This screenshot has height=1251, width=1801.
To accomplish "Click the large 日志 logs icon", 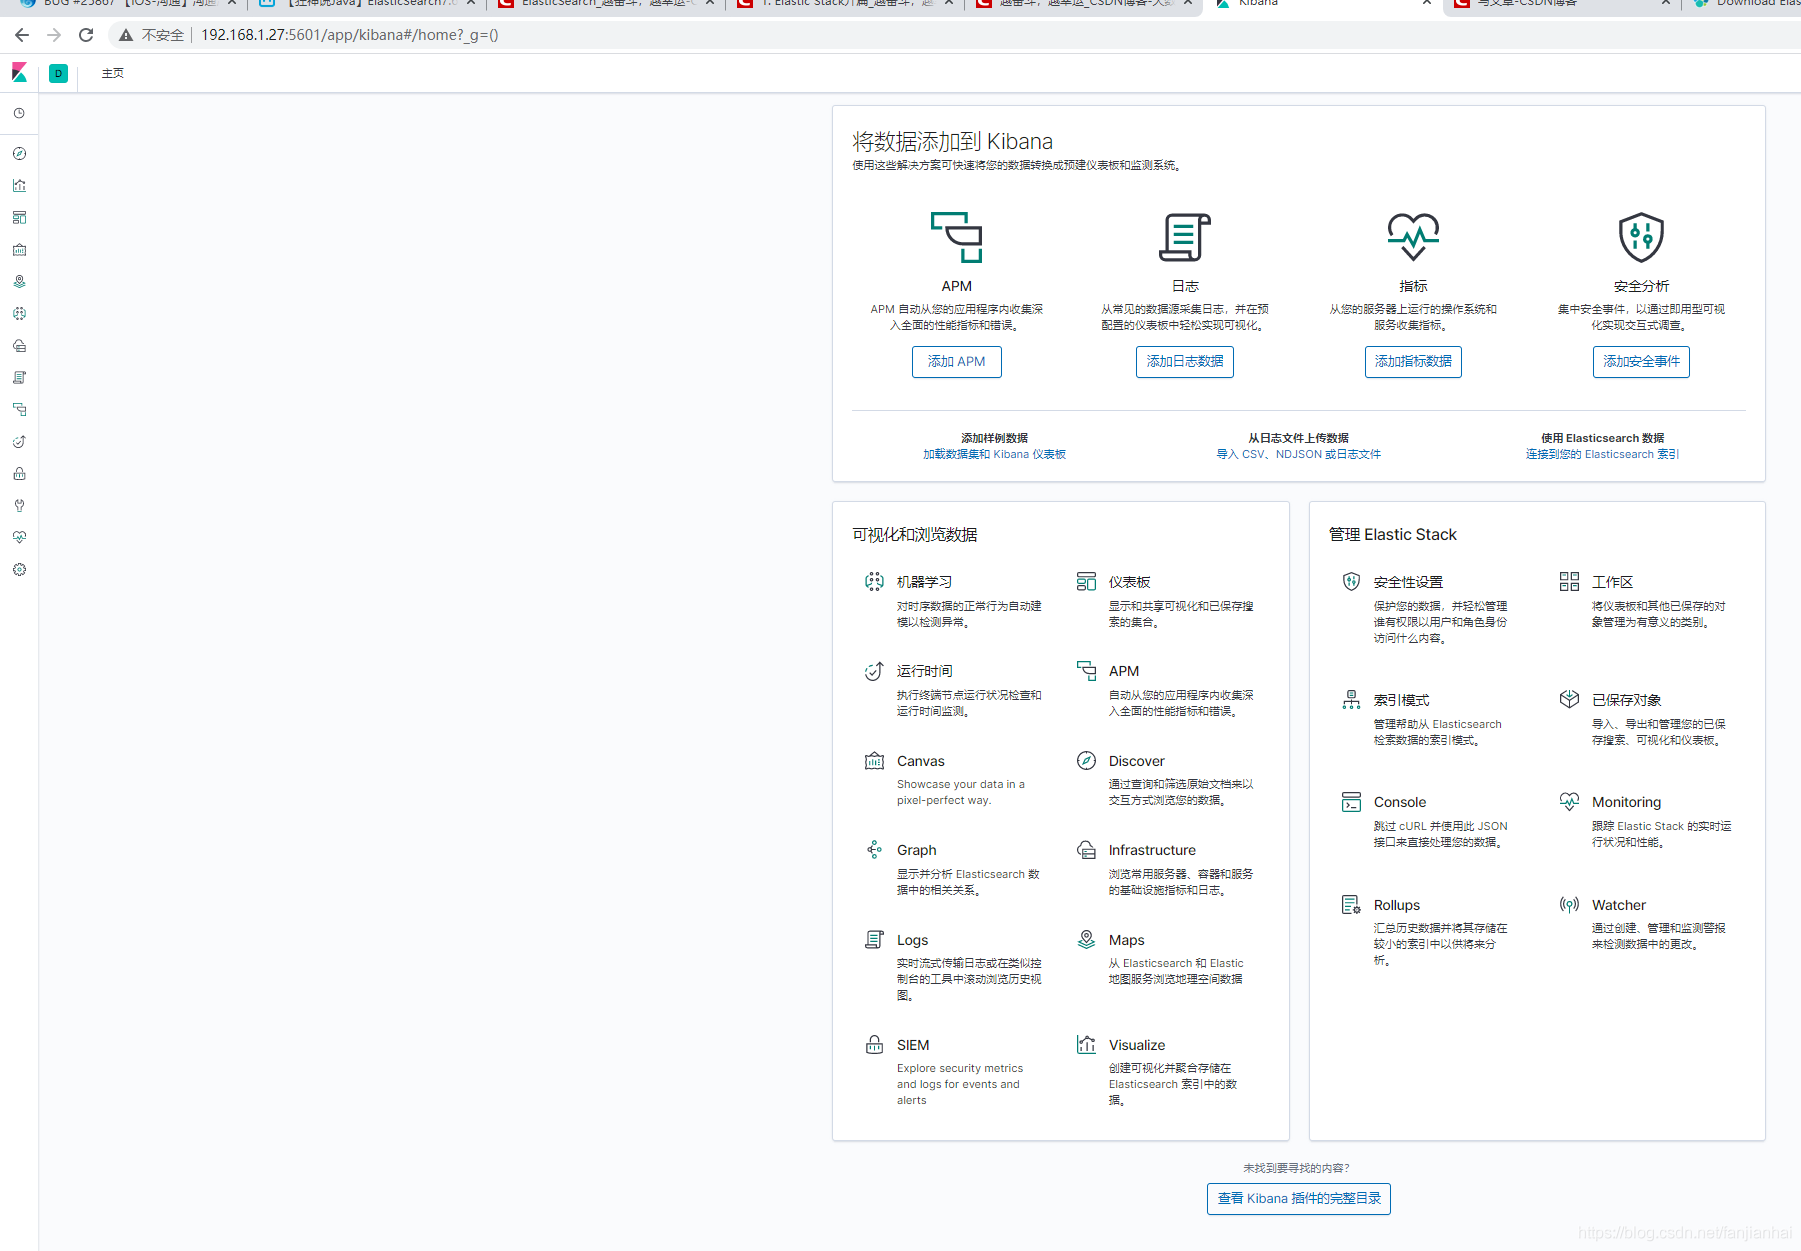I will click(x=1185, y=237).
